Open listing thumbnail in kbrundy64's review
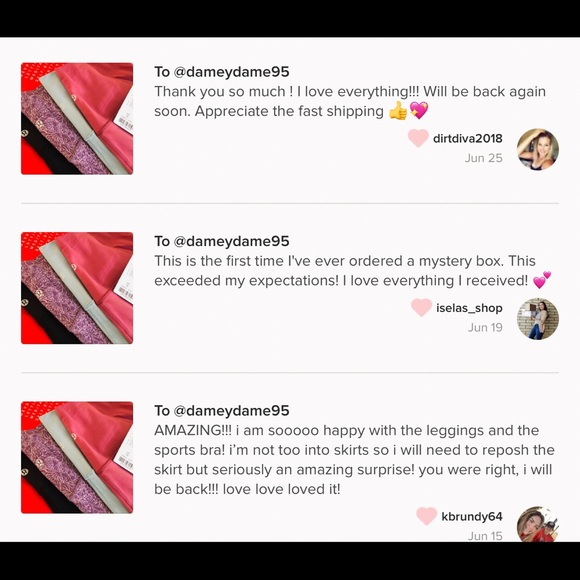This screenshot has height=580, width=580. (x=77, y=458)
